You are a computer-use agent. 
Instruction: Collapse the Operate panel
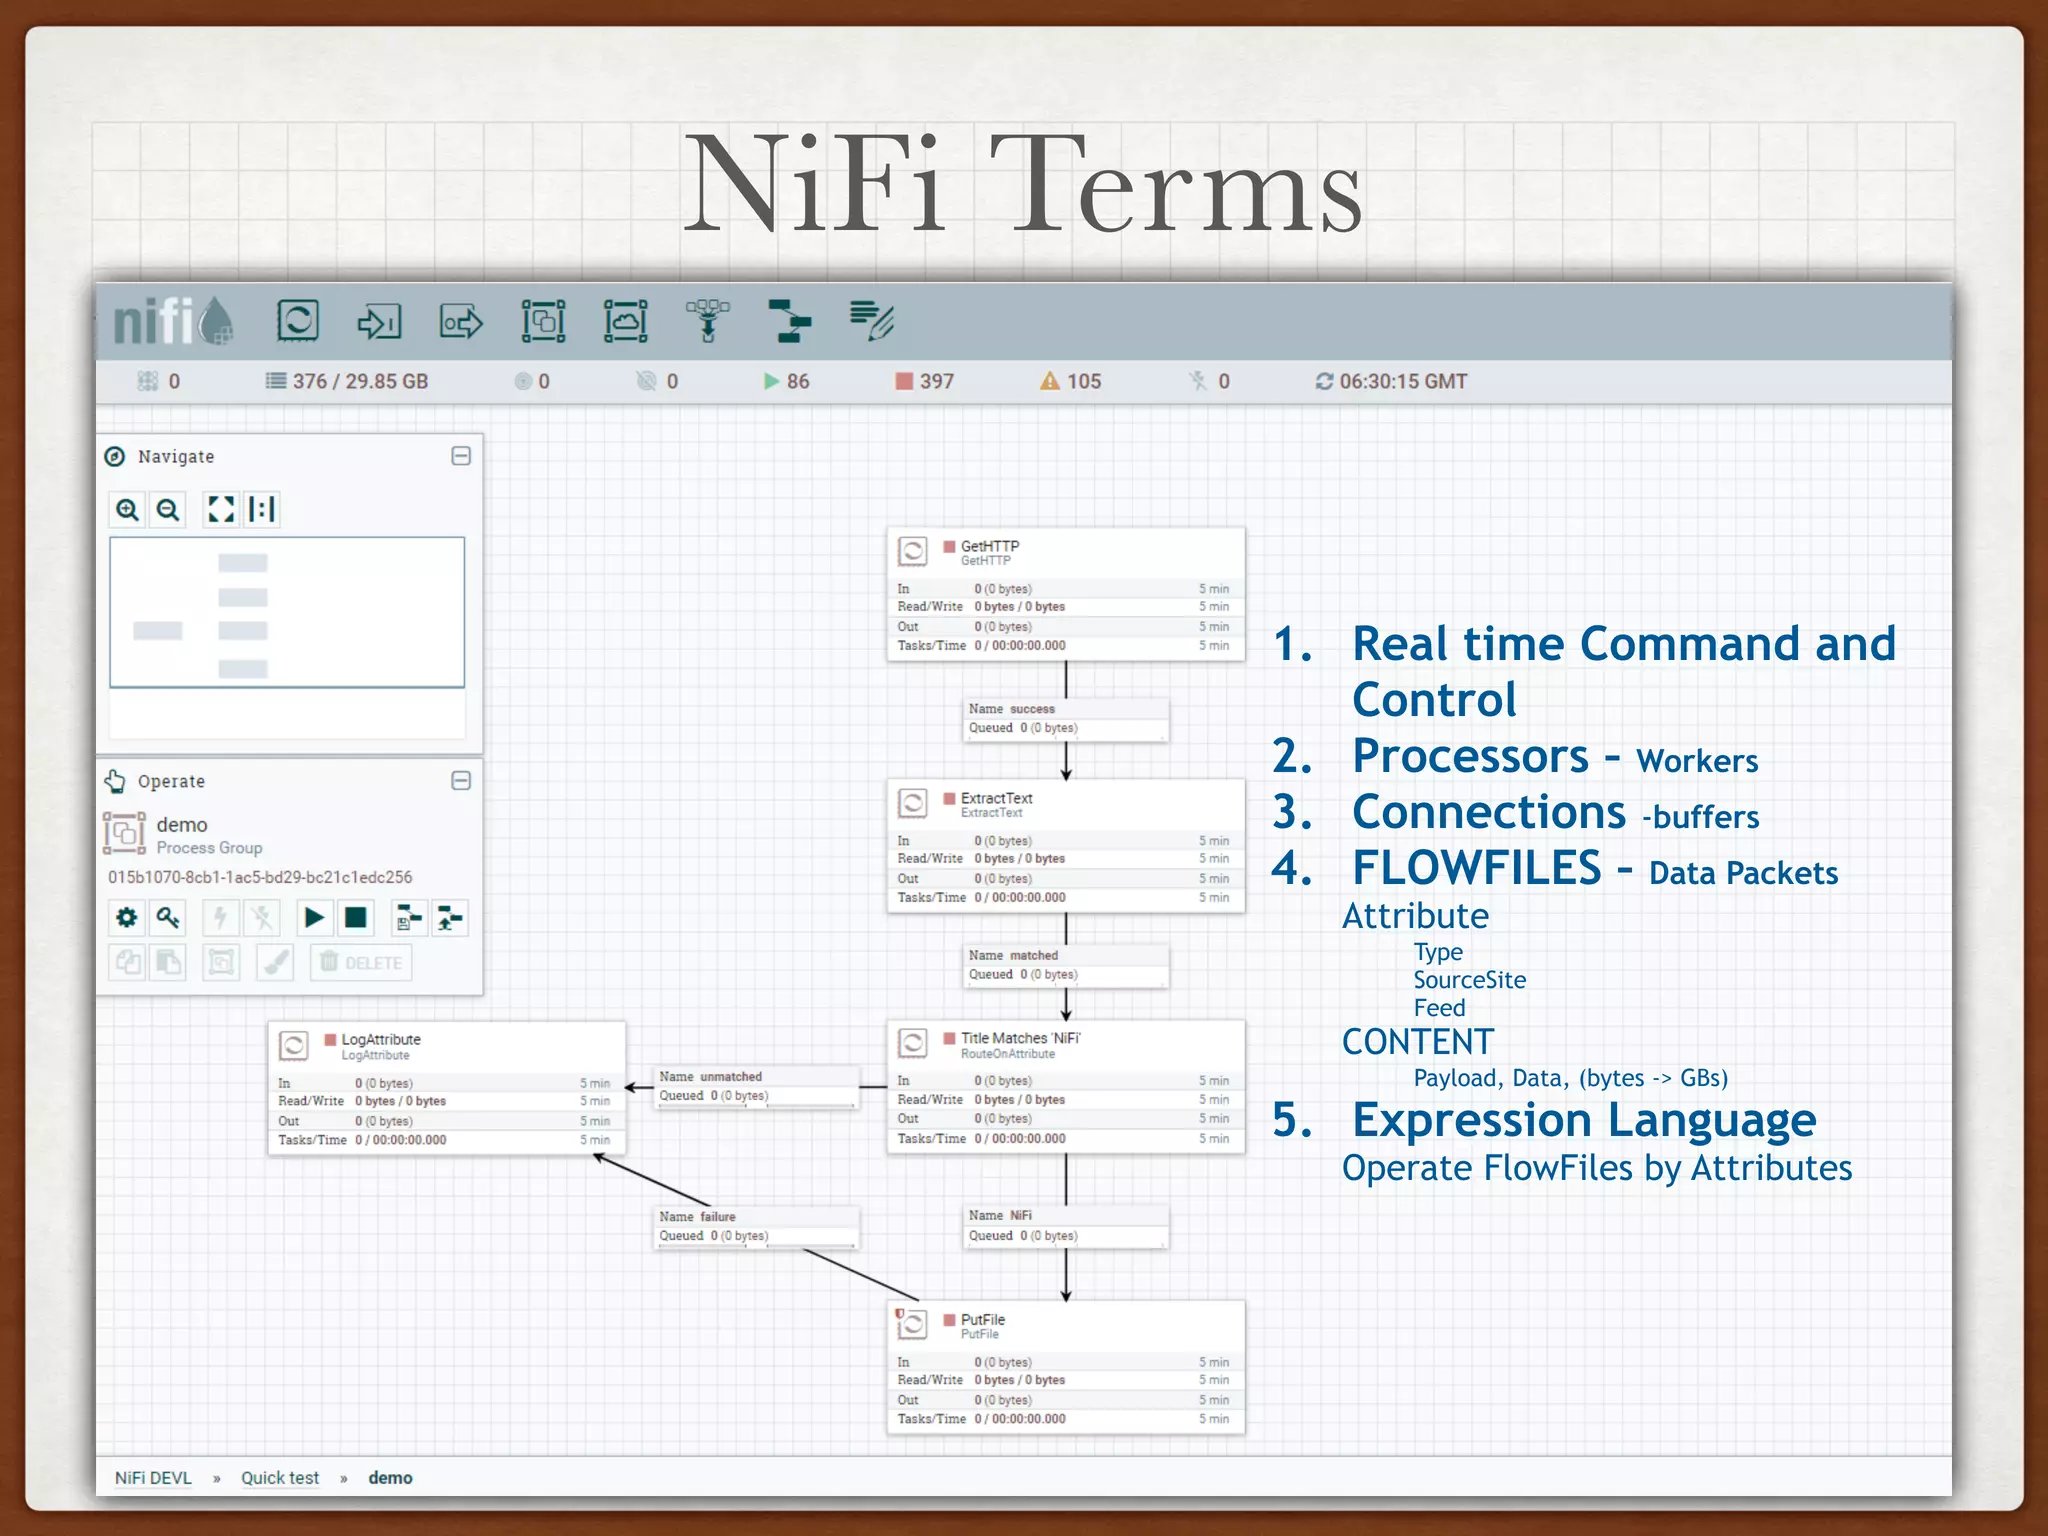461,780
